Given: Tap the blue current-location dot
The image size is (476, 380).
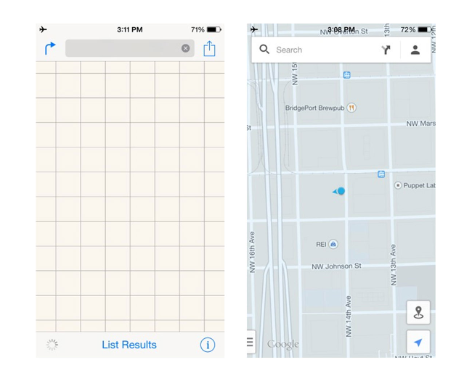Looking at the screenshot, I should (x=341, y=191).
